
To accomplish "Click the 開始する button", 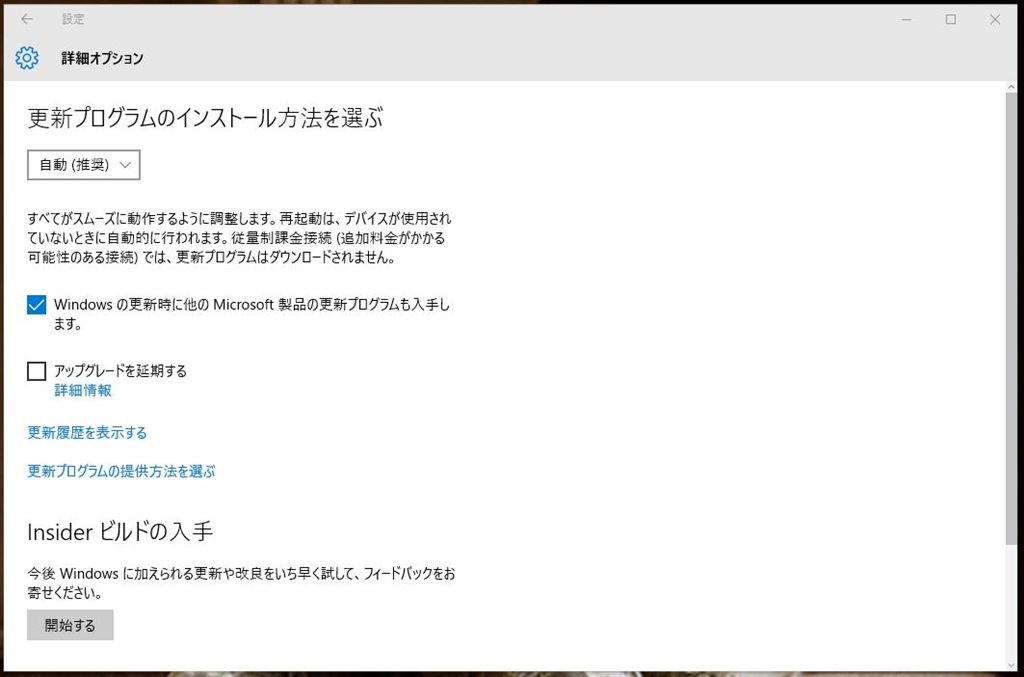I will tap(71, 625).
